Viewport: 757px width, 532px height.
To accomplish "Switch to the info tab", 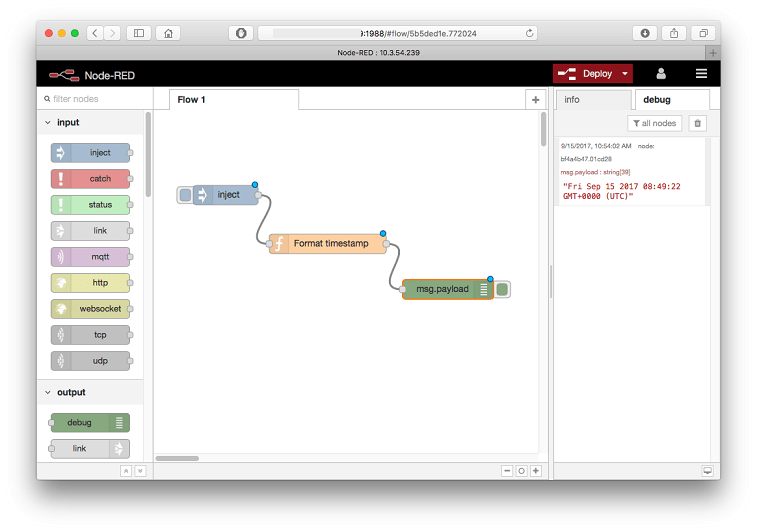I will [593, 99].
